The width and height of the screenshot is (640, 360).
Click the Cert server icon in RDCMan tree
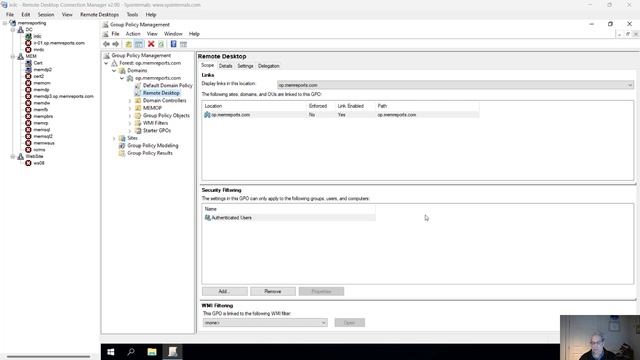point(28,63)
